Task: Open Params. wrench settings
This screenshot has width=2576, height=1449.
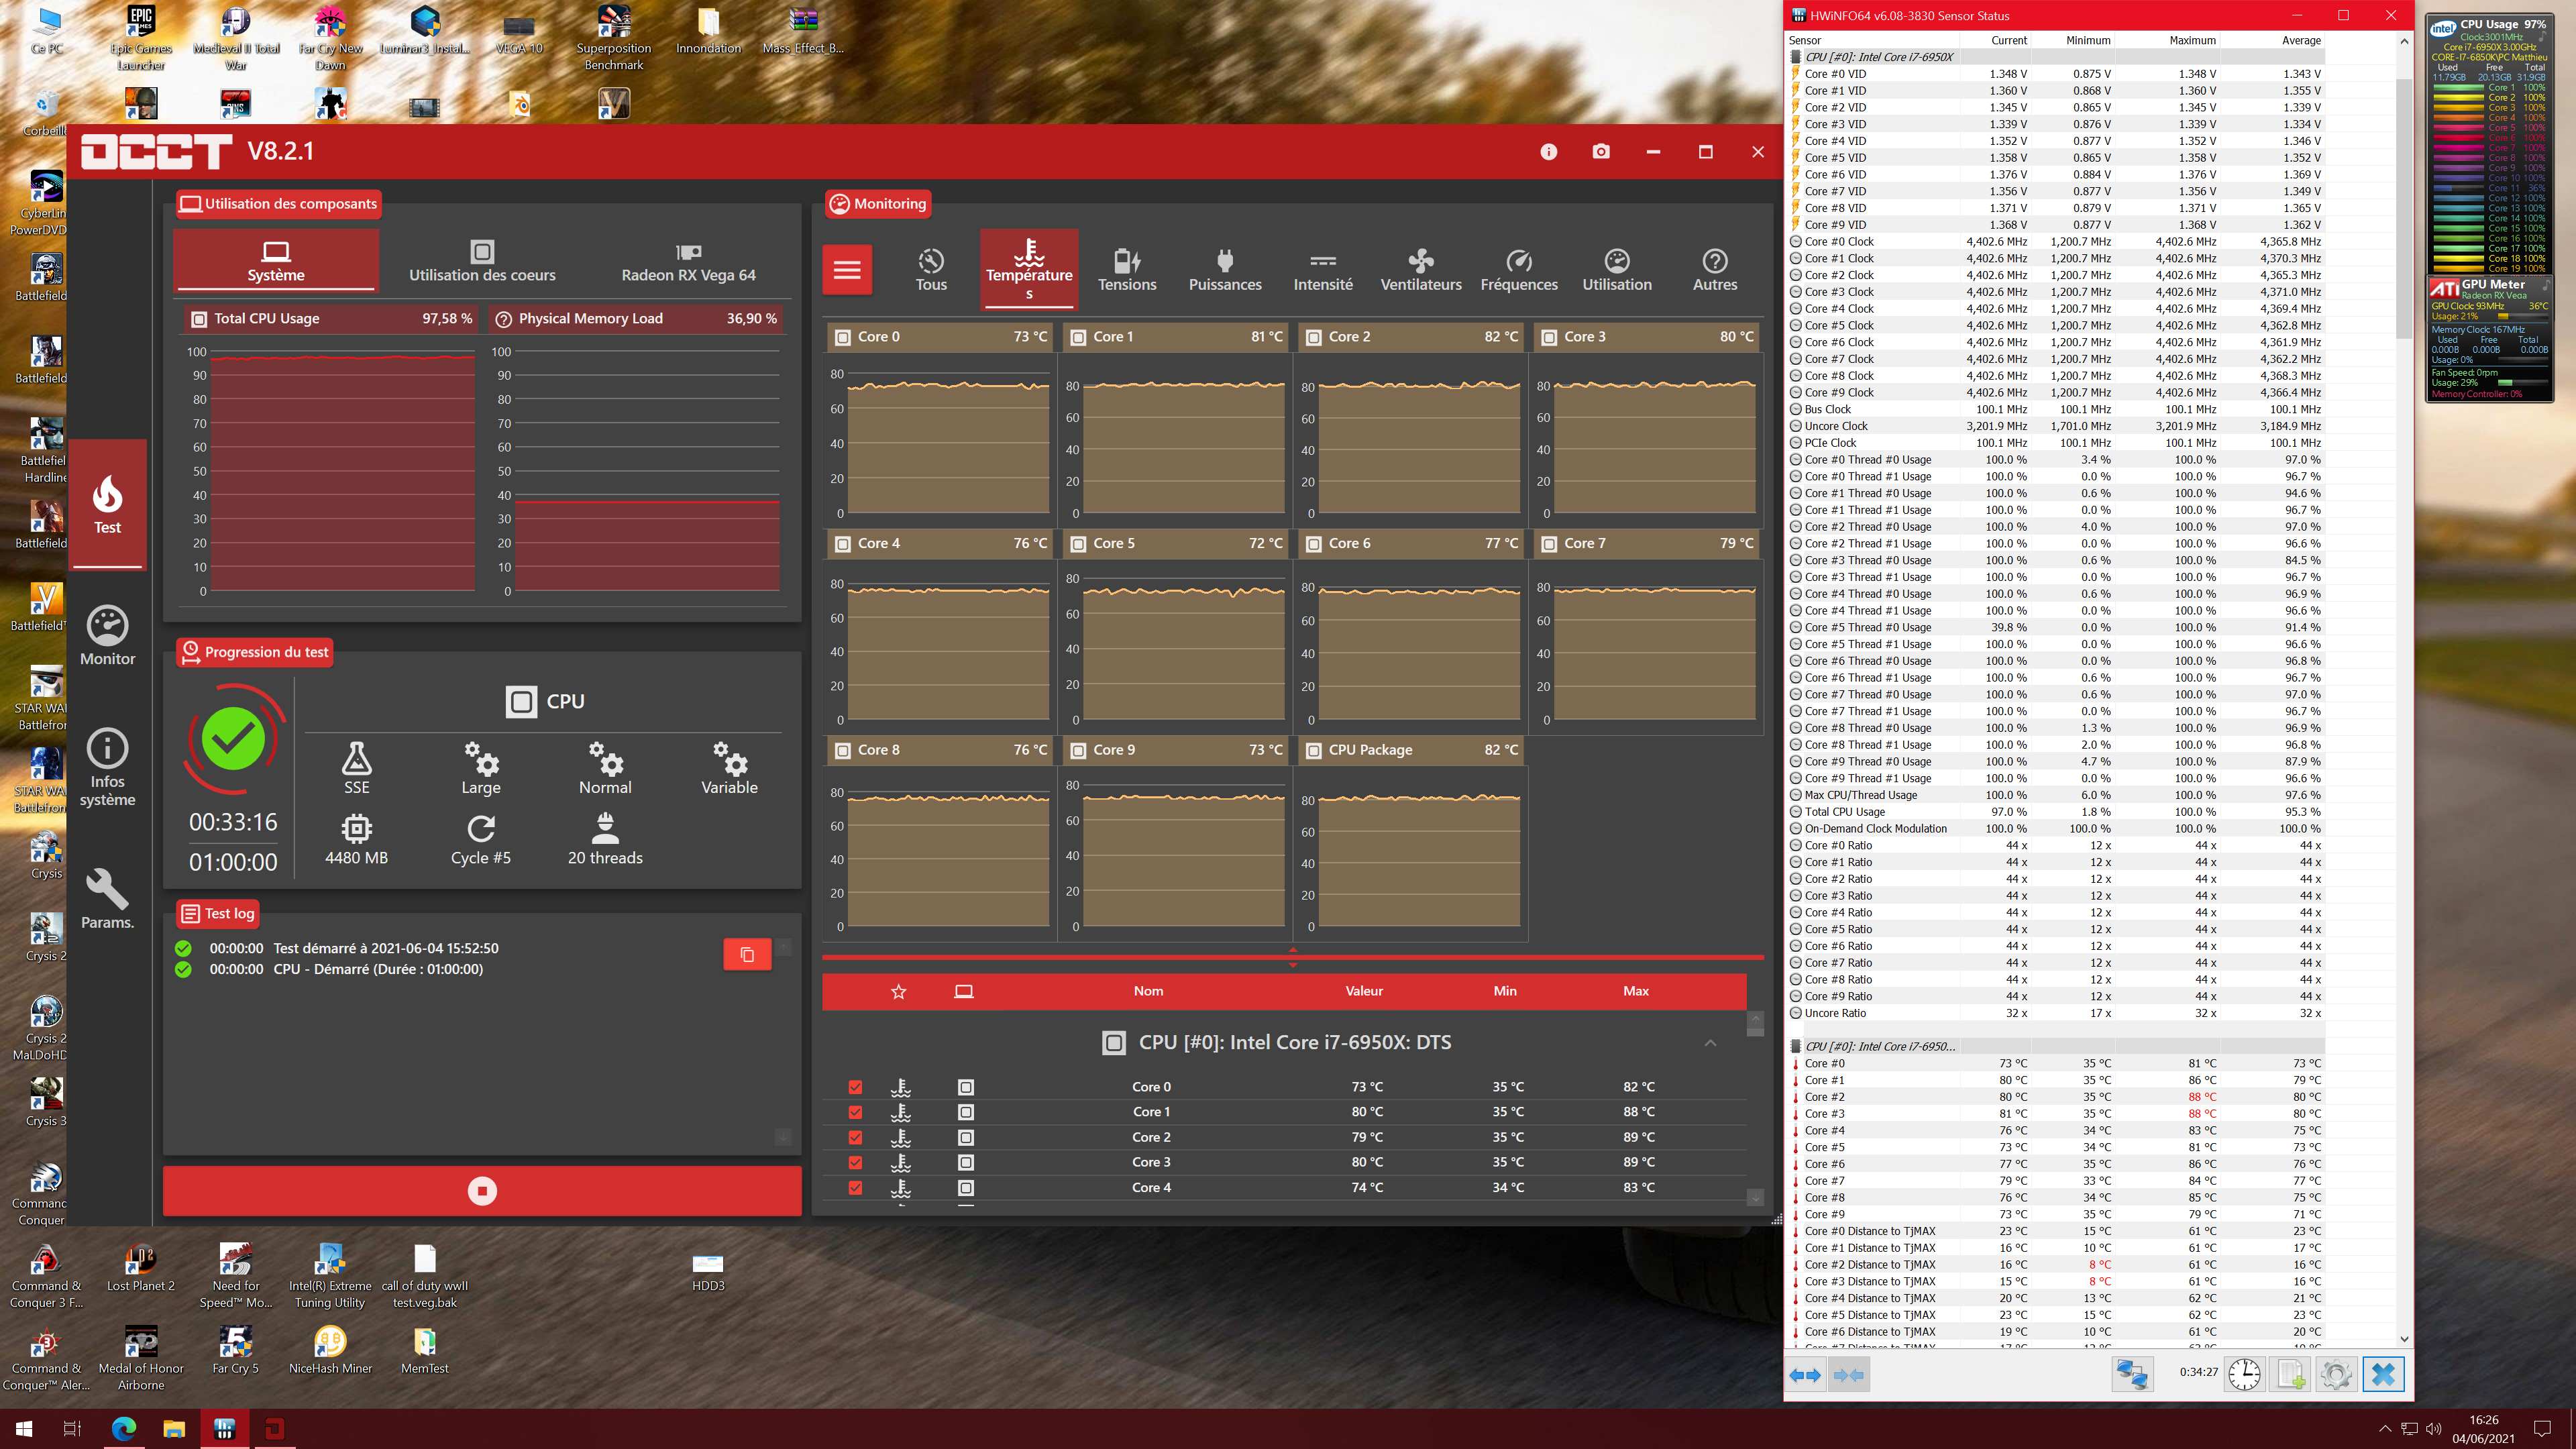Action: 107,899
